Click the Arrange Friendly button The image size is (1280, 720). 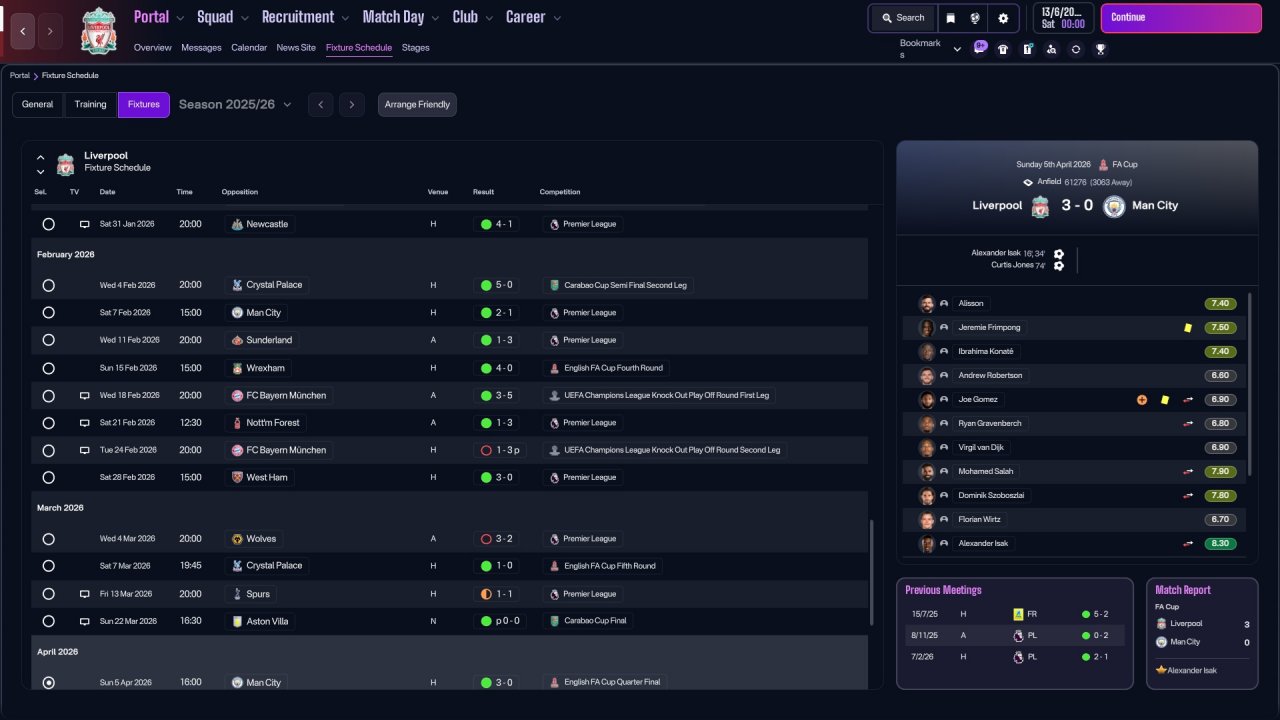pos(417,105)
